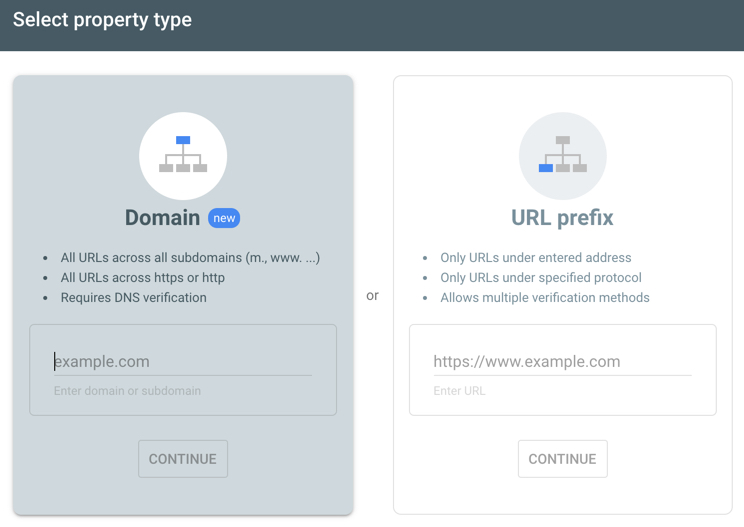Select the URL prefix heading text
The height and width of the screenshot is (527, 744).
[562, 218]
